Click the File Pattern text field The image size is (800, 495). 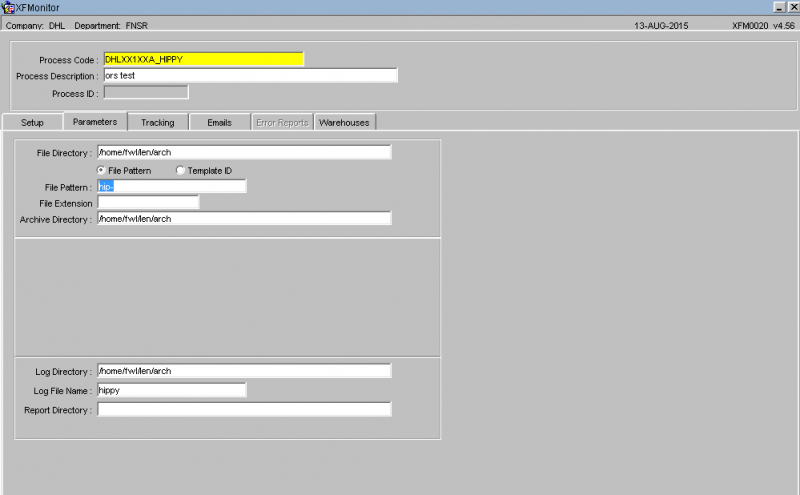point(172,186)
